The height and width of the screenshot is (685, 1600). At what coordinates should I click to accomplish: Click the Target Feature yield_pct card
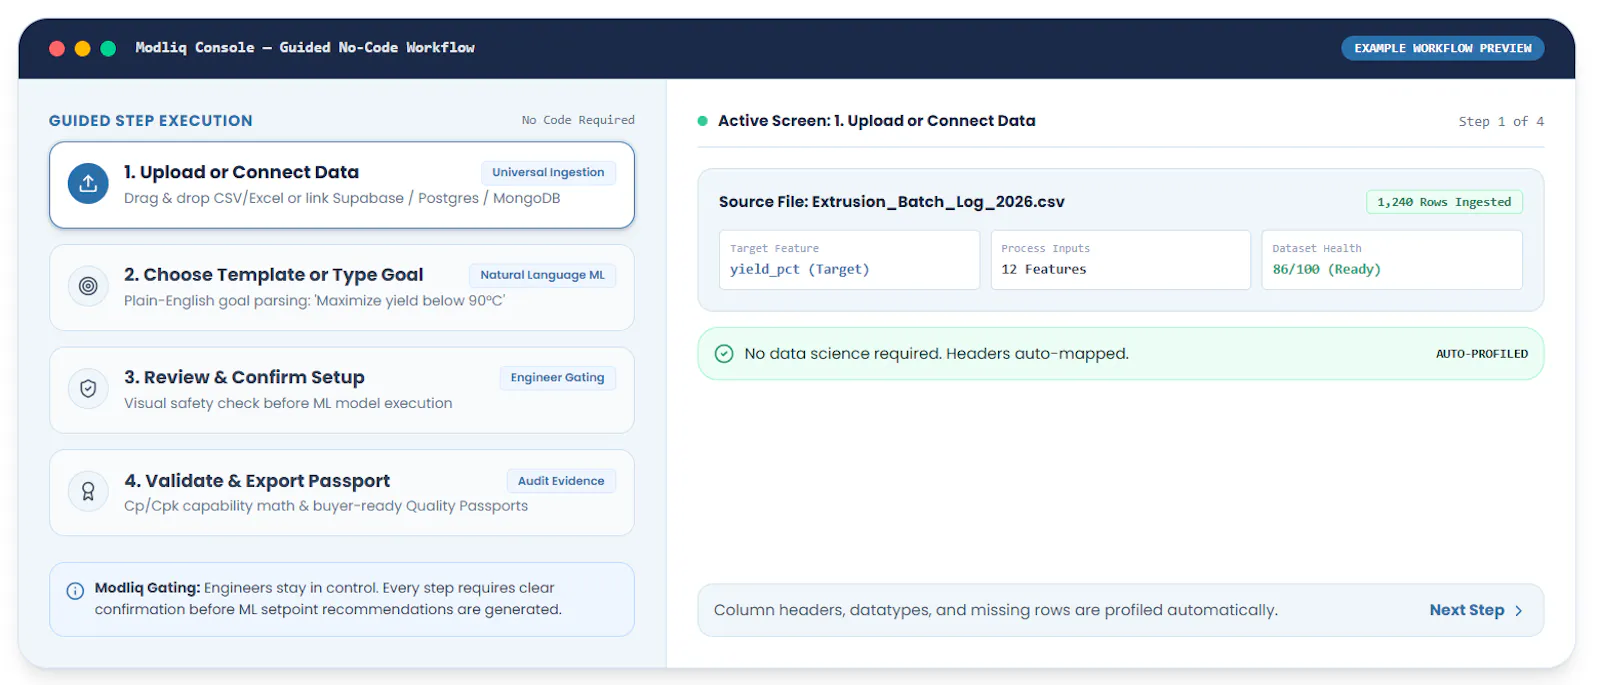849,260
